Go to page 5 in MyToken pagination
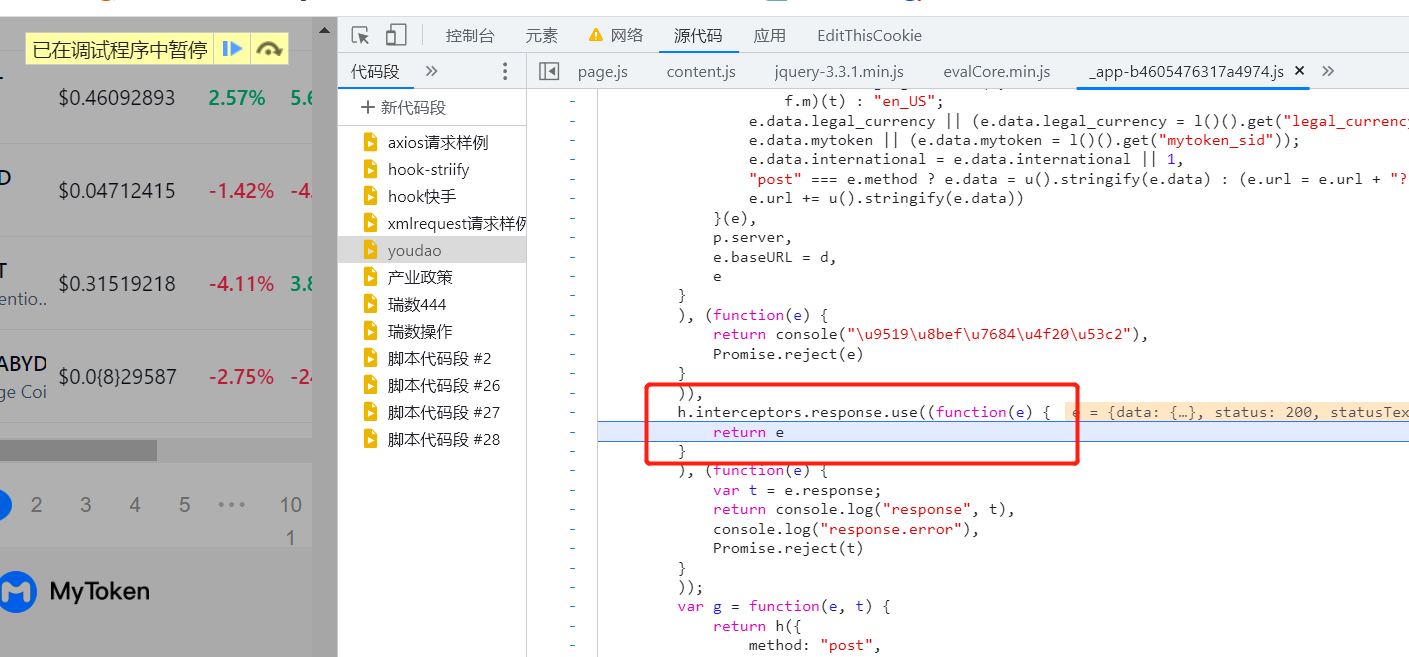Image resolution: width=1409 pixels, height=657 pixels. (x=184, y=505)
